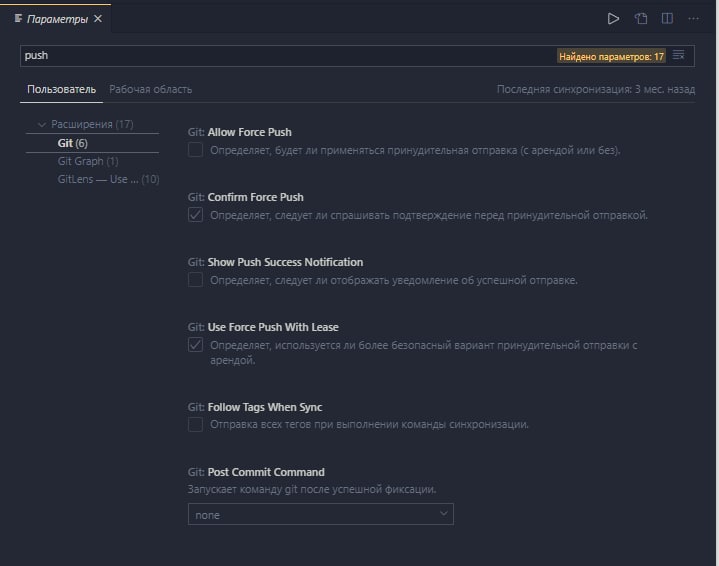Open the Post Commit Command dropdown
The height and width of the screenshot is (566, 719).
tap(320, 514)
